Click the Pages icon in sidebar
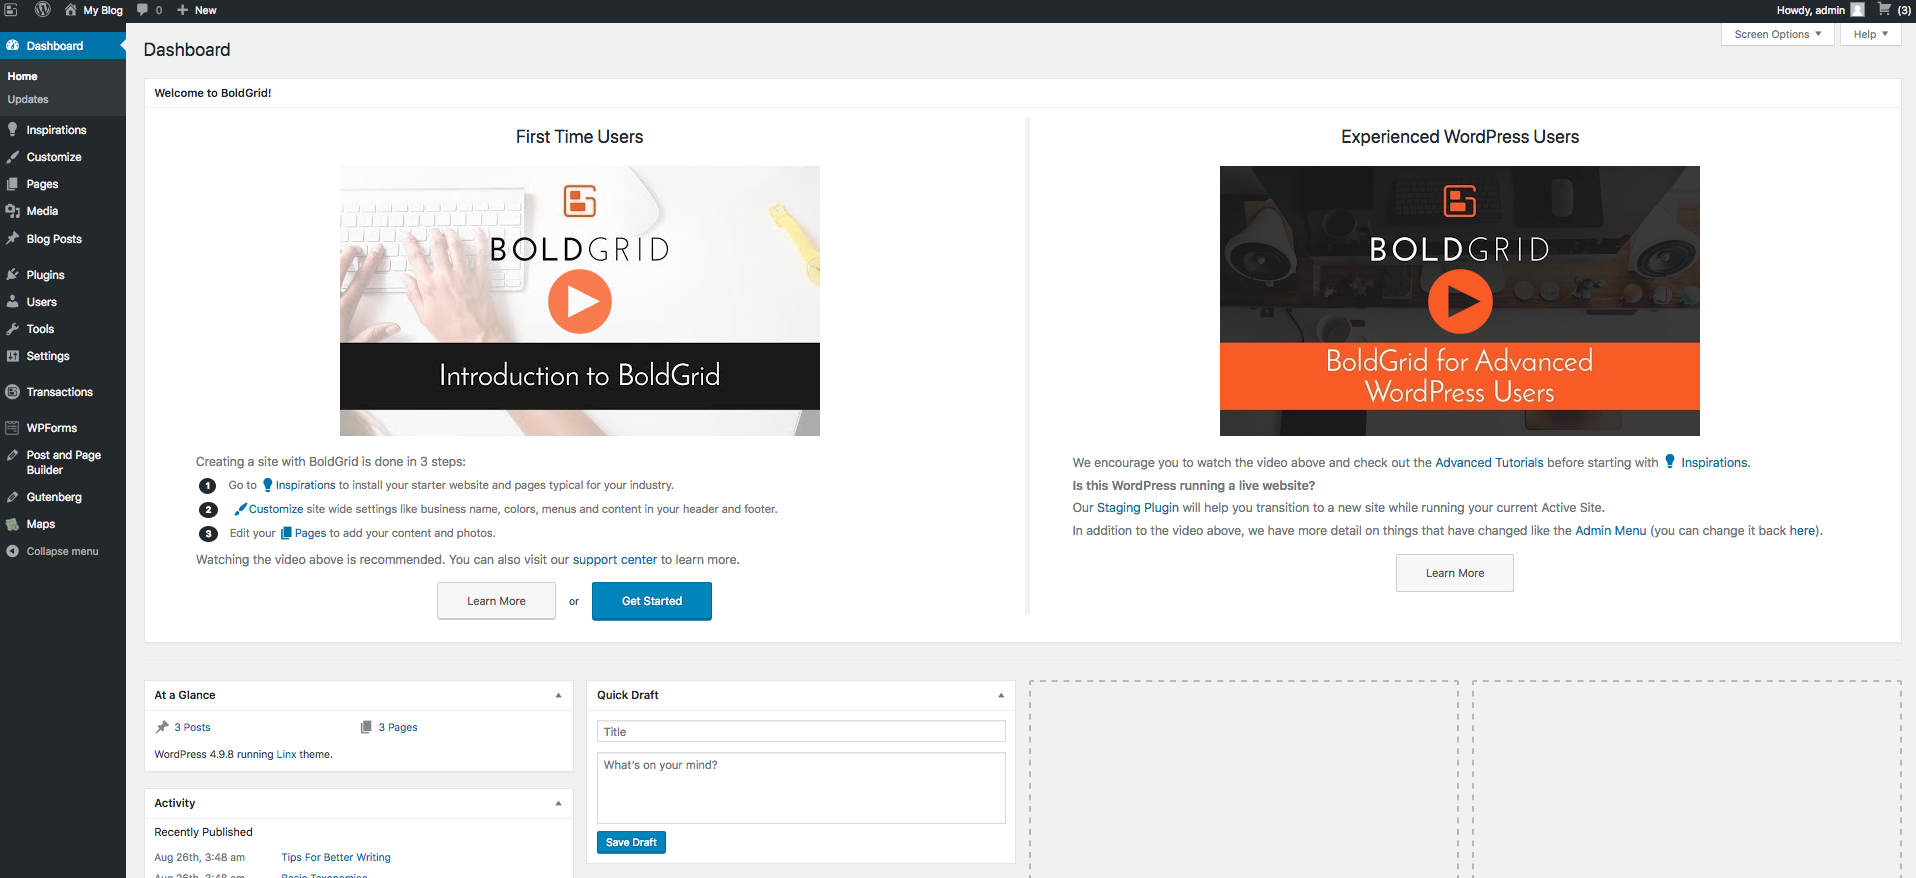This screenshot has width=1916, height=878. [13, 184]
